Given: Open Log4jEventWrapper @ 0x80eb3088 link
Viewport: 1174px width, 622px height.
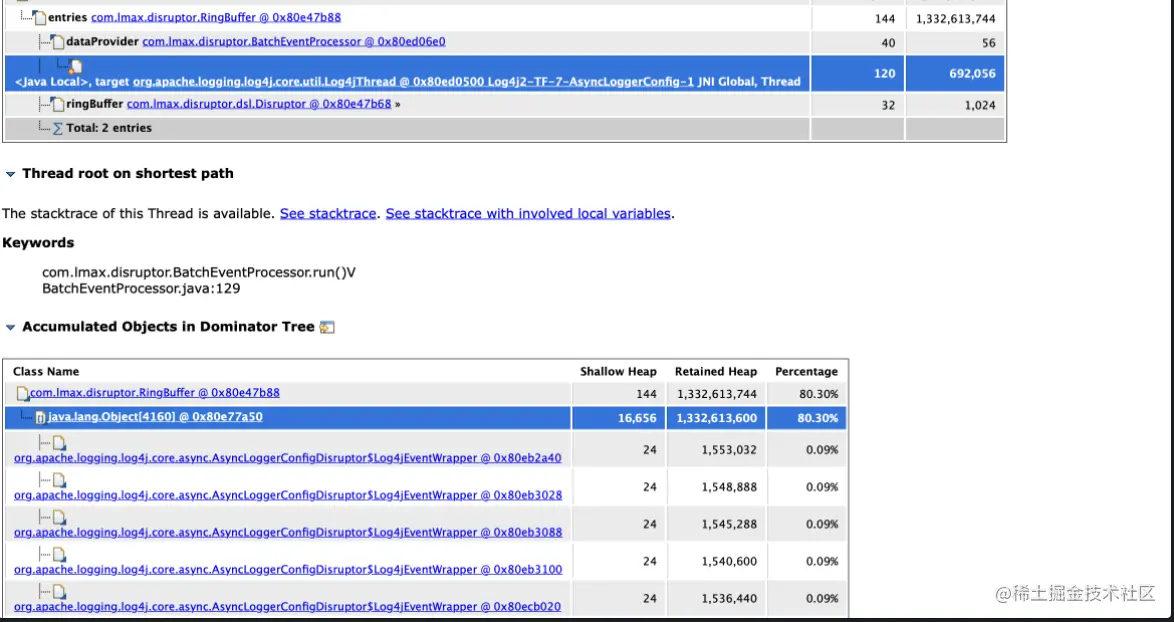Looking at the screenshot, I should pos(288,533).
